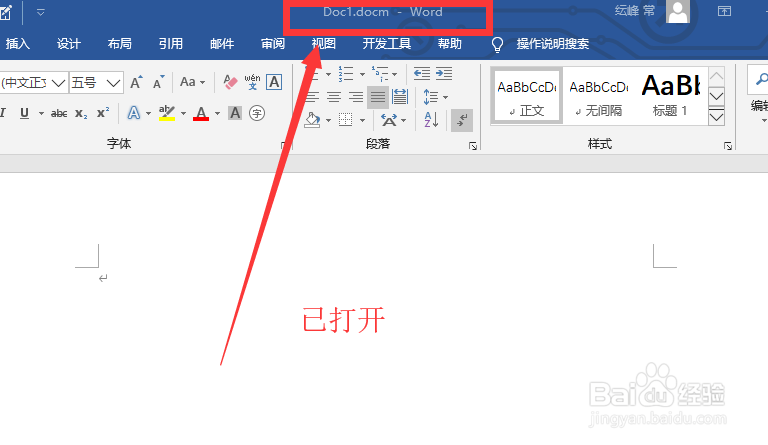Open the 插入 ribbon tab
Viewport: 768px width, 445px height.
tap(18, 44)
